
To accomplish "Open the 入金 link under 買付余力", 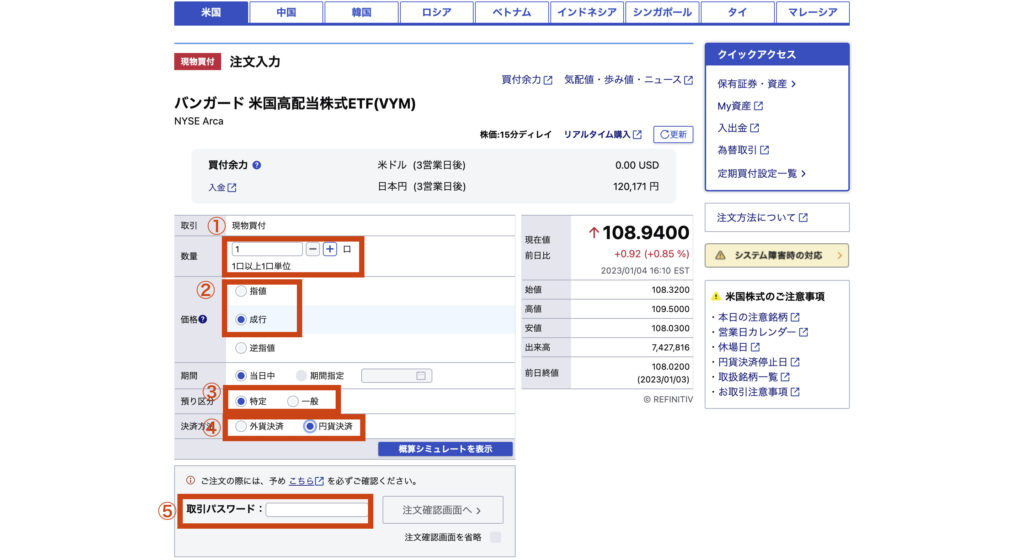I will click(222, 187).
